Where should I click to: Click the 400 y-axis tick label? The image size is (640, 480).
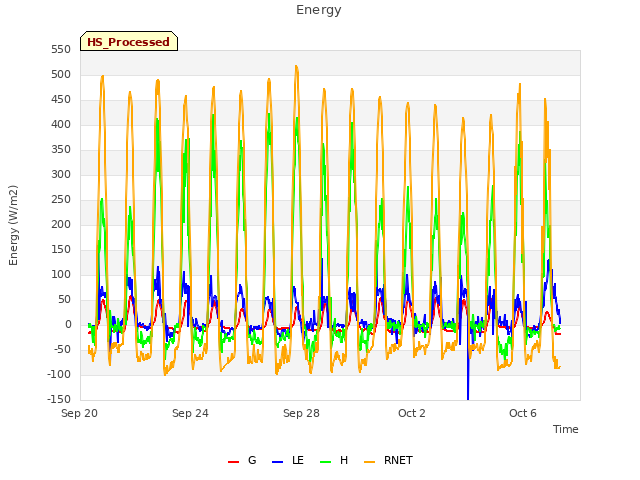(61, 124)
